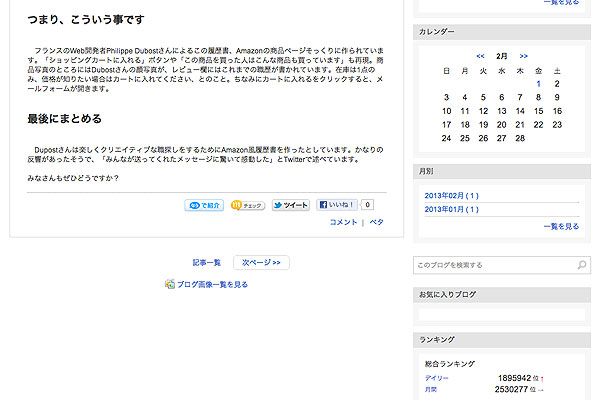
Task: Click the blog images icon beside ブログ画像一覧を見る
Action: click(170, 284)
